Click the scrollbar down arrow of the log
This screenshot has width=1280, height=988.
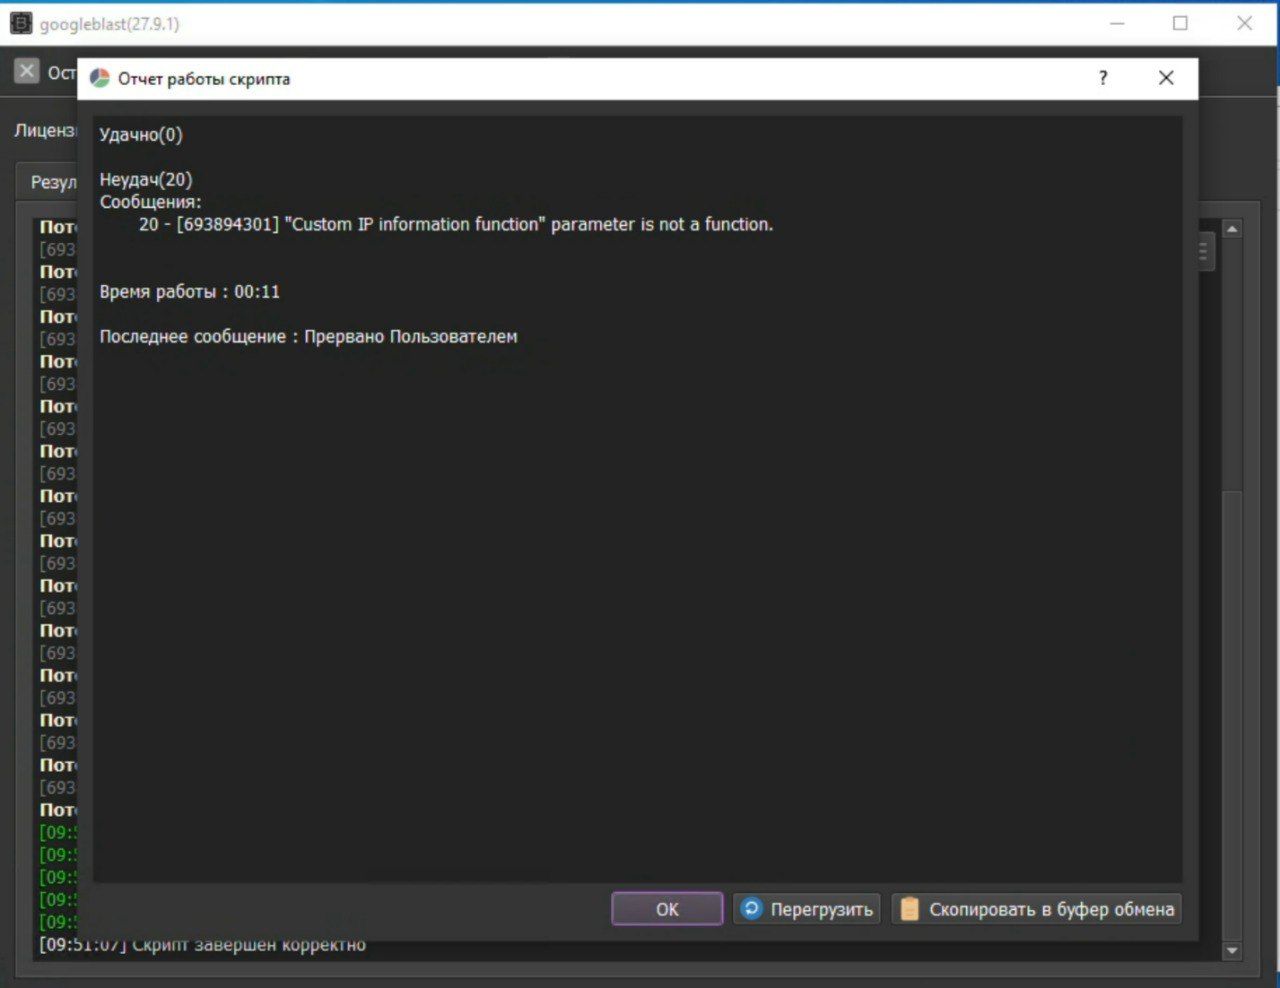(1232, 950)
